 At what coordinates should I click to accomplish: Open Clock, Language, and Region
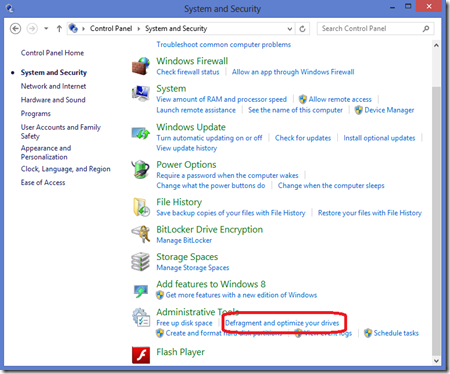click(x=65, y=169)
